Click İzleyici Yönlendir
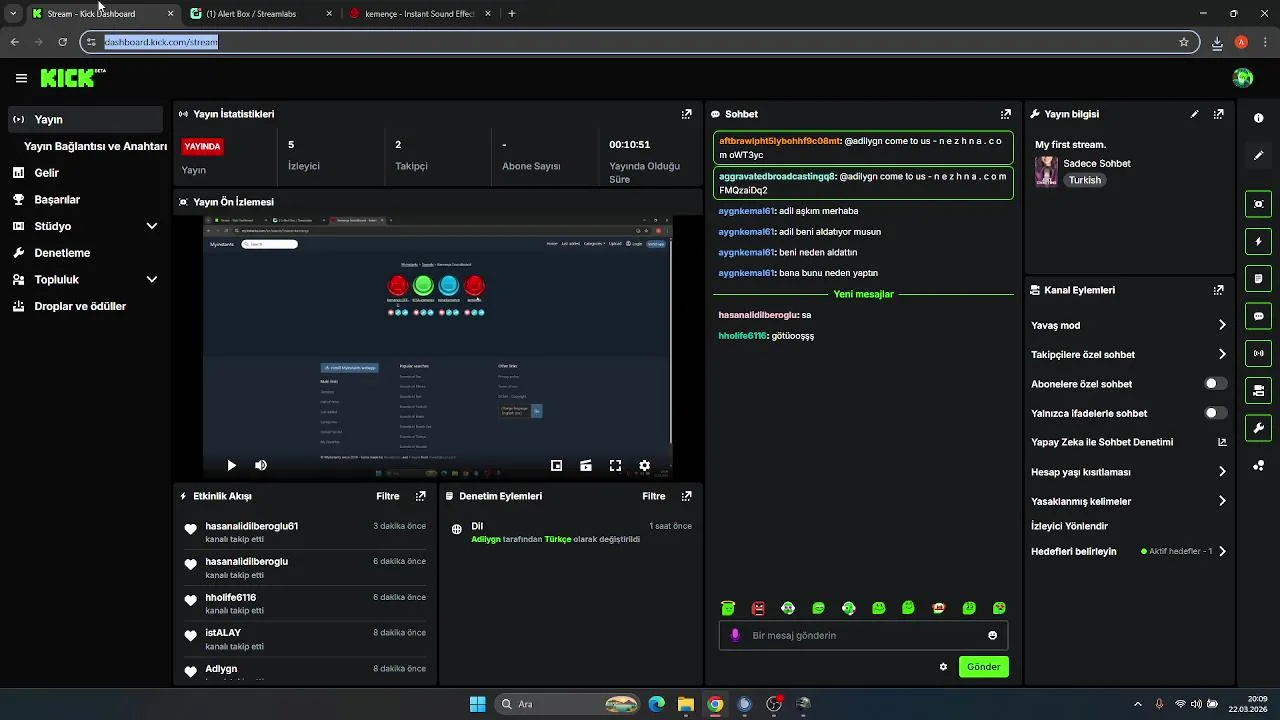 1069,526
